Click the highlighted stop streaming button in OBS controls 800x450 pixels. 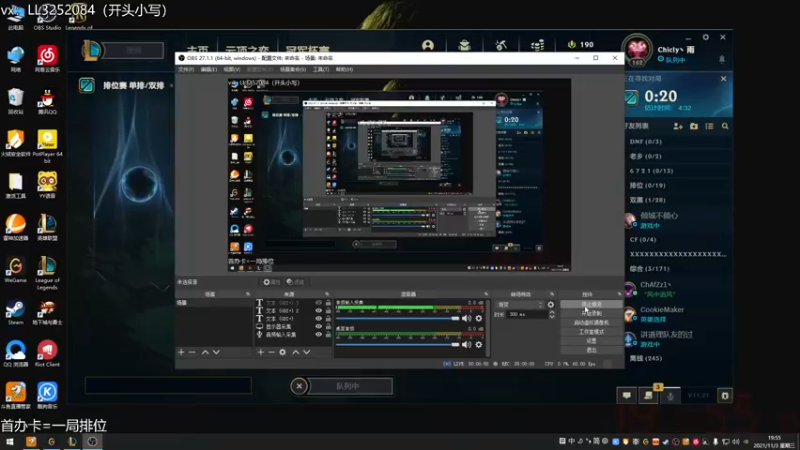click(x=591, y=304)
